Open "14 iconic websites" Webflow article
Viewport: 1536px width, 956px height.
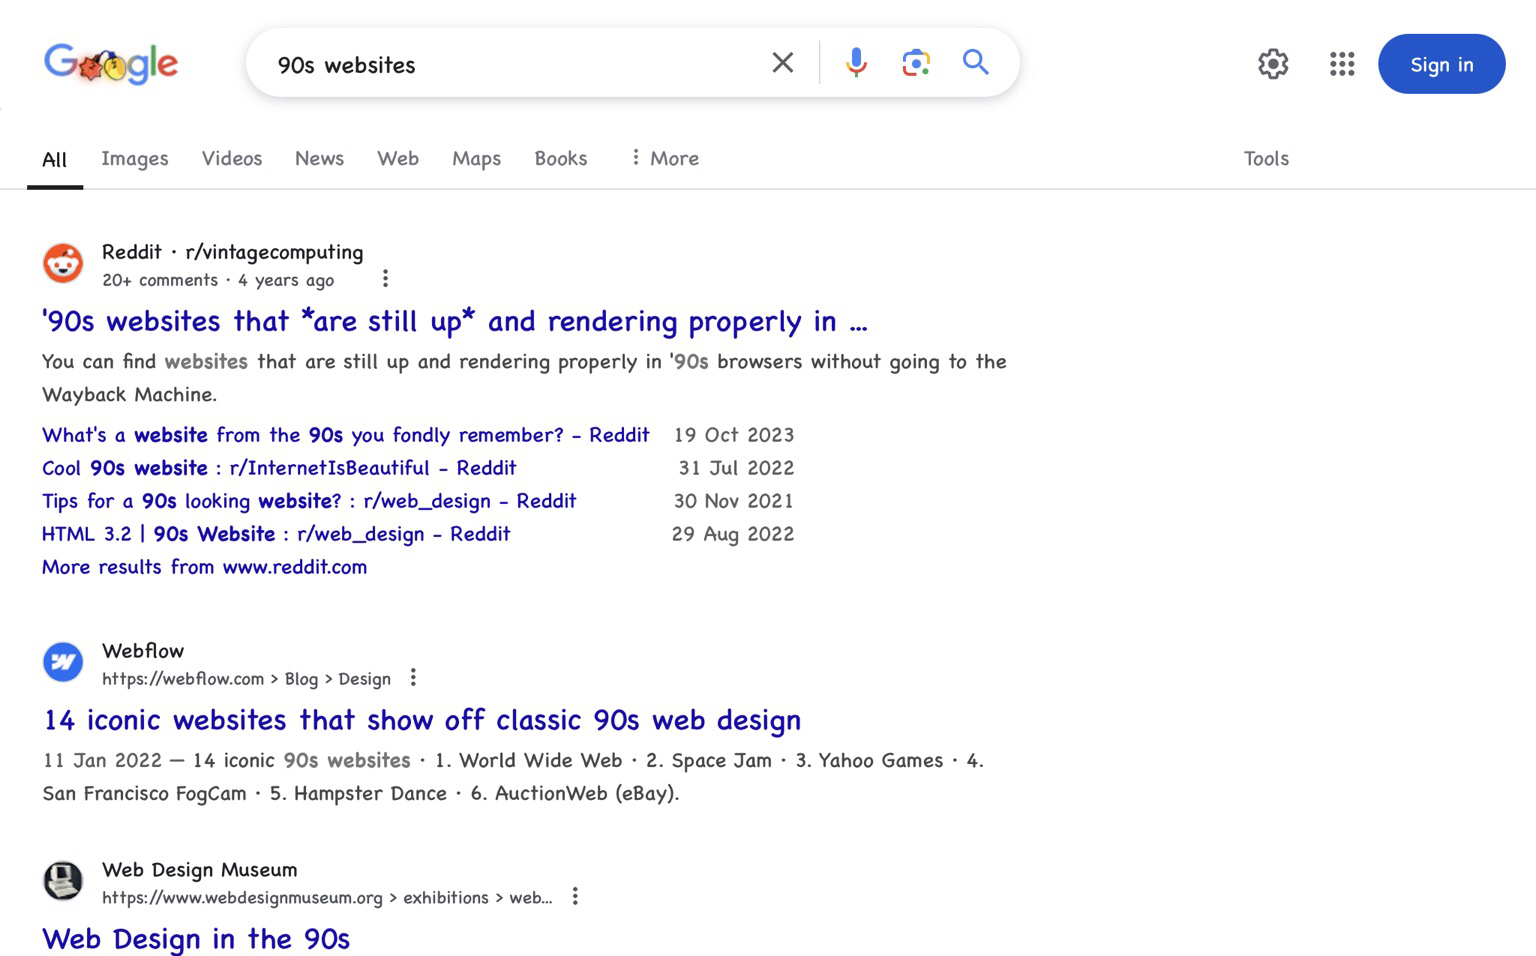(422, 720)
